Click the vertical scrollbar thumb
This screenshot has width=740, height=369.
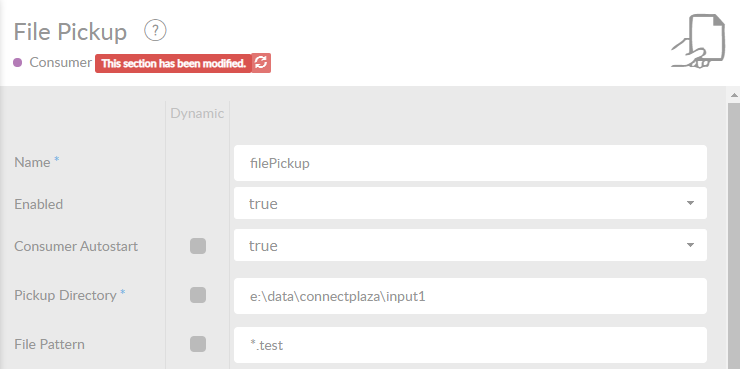pos(734,236)
